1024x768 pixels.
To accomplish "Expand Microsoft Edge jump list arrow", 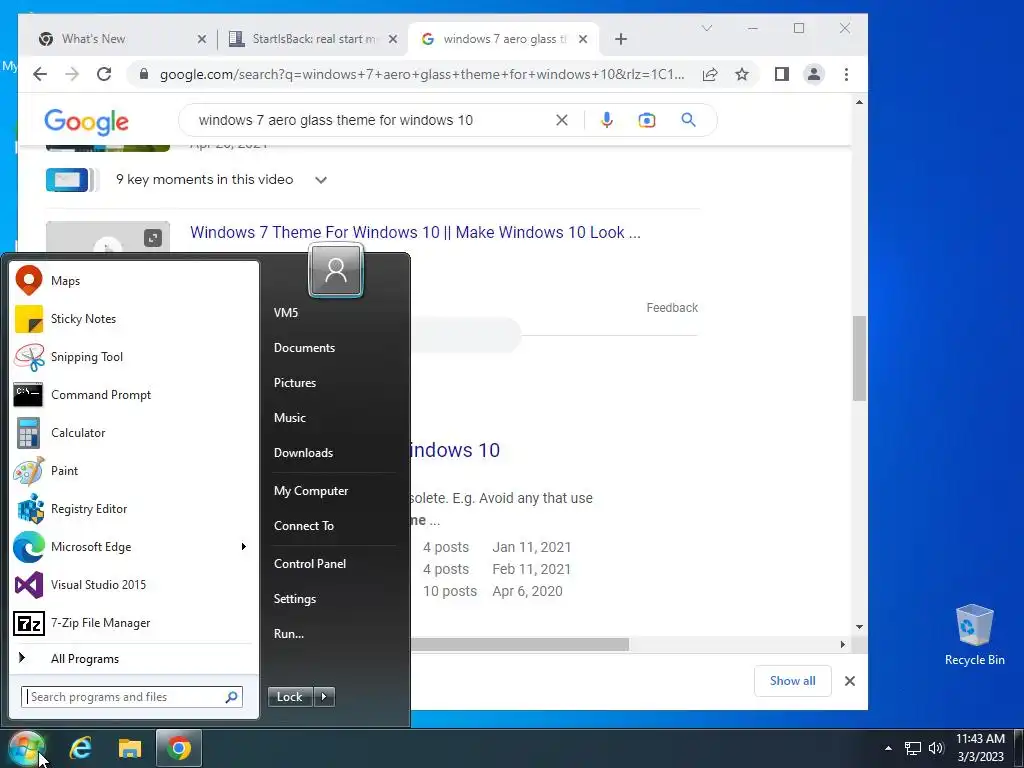I will [244, 547].
